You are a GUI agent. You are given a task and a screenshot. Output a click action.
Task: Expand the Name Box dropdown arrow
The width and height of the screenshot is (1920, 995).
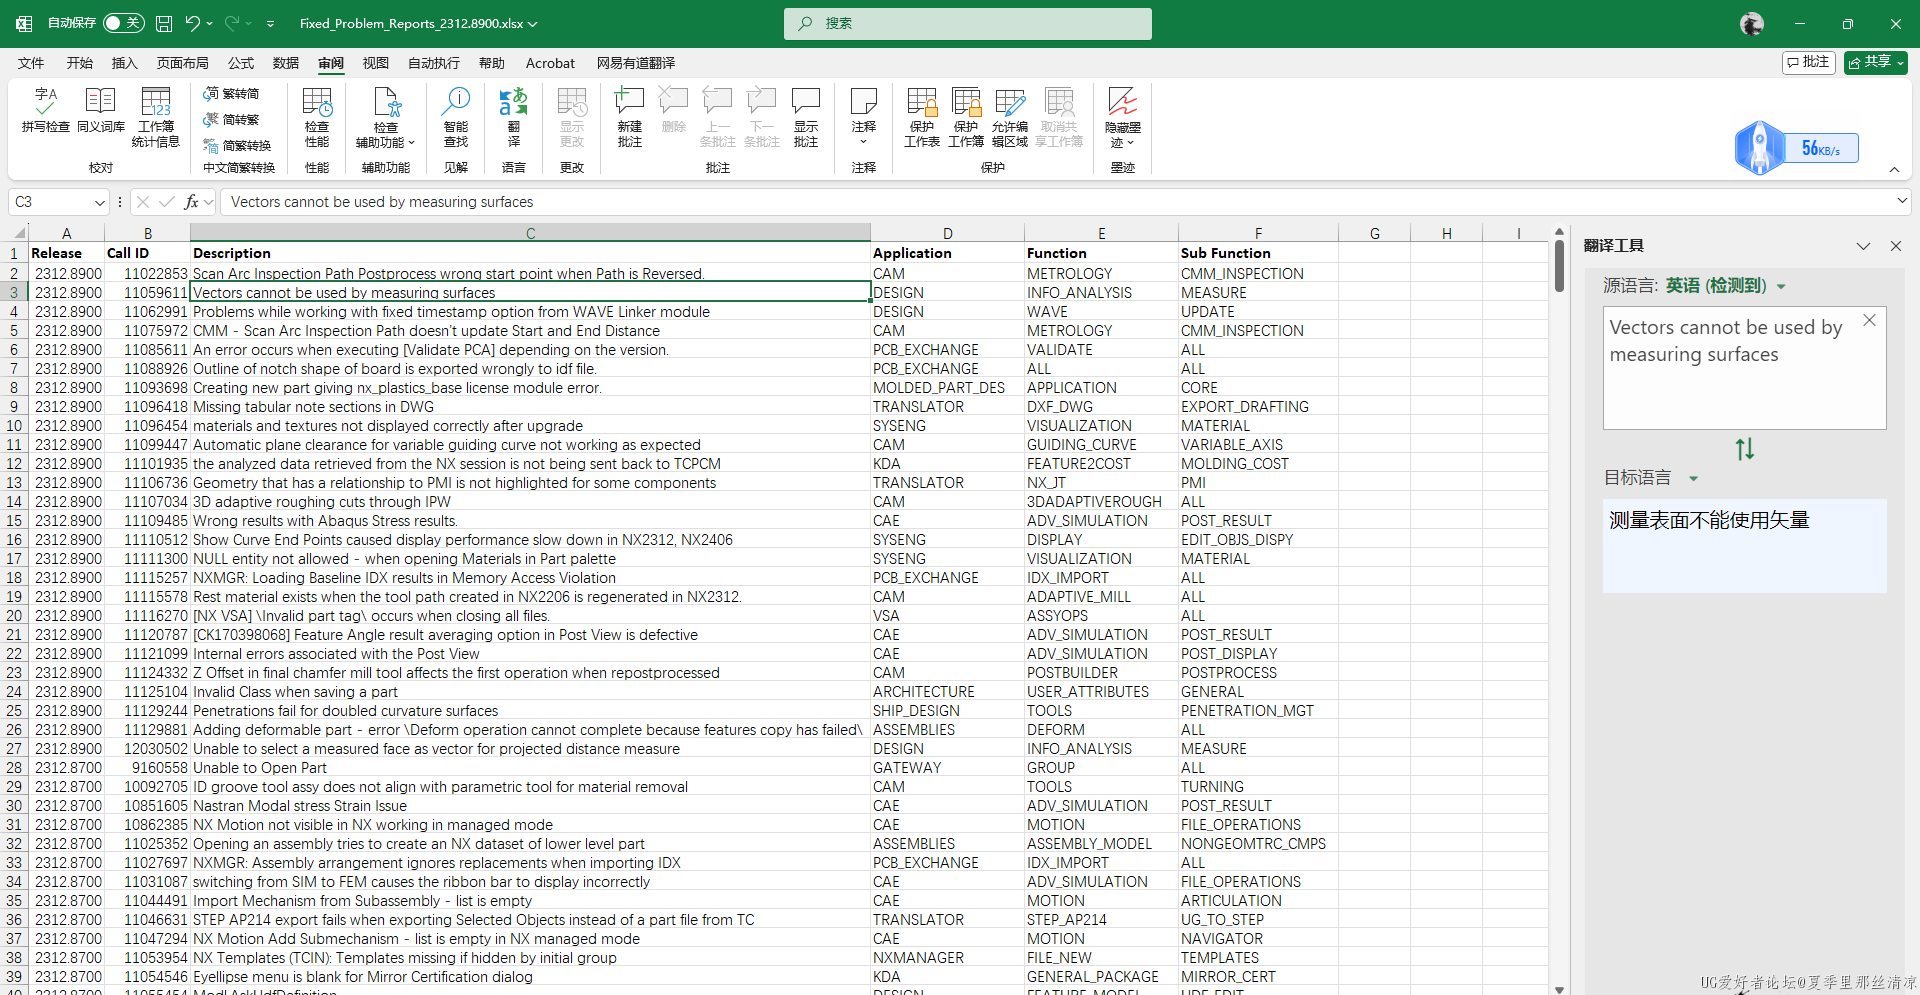(99, 202)
